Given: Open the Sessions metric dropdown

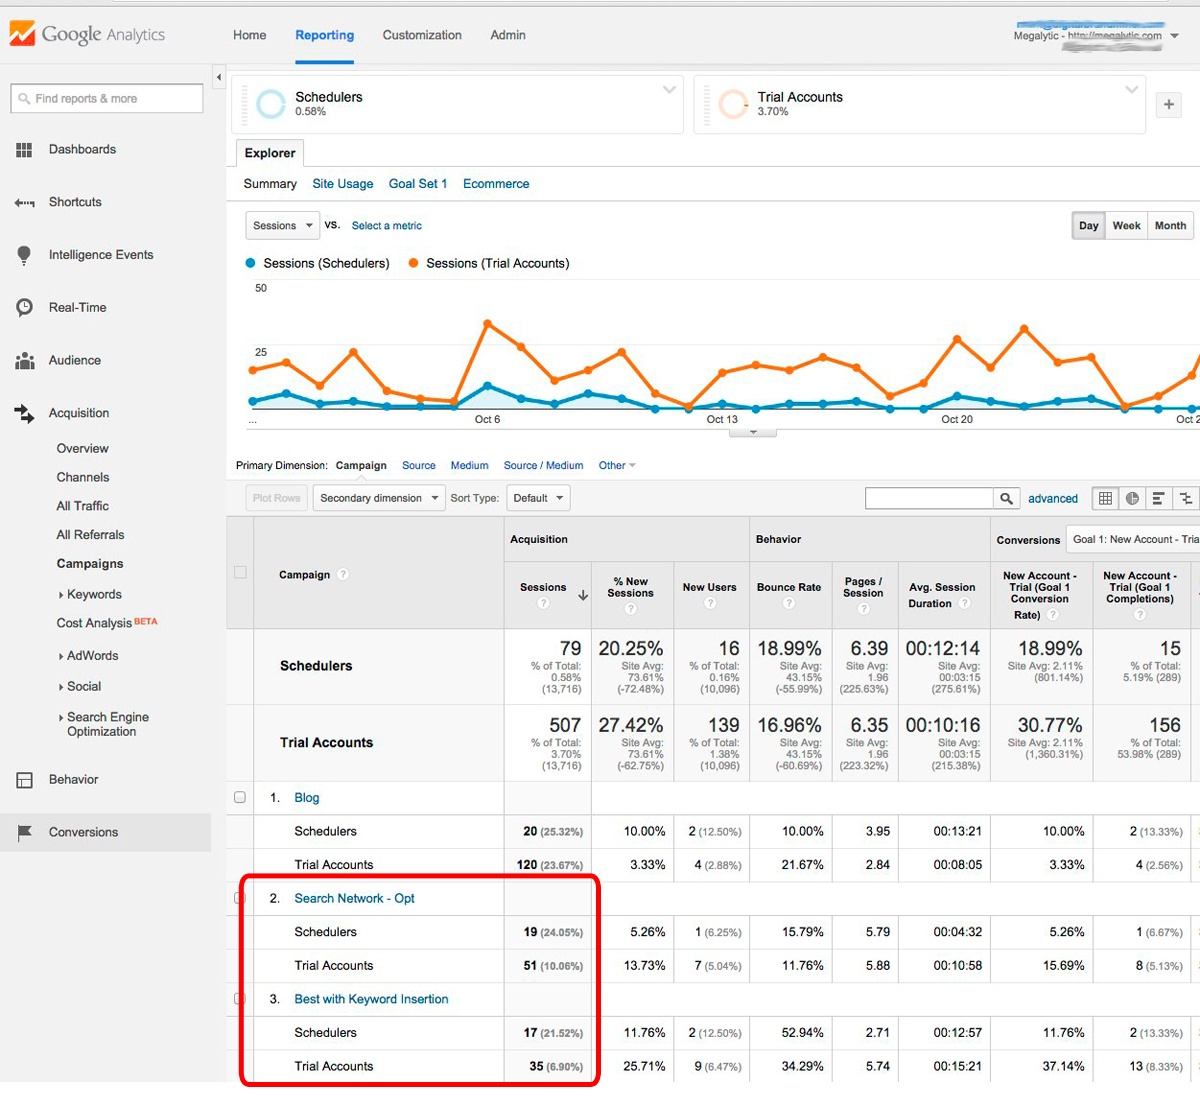Looking at the screenshot, I should [282, 226].
